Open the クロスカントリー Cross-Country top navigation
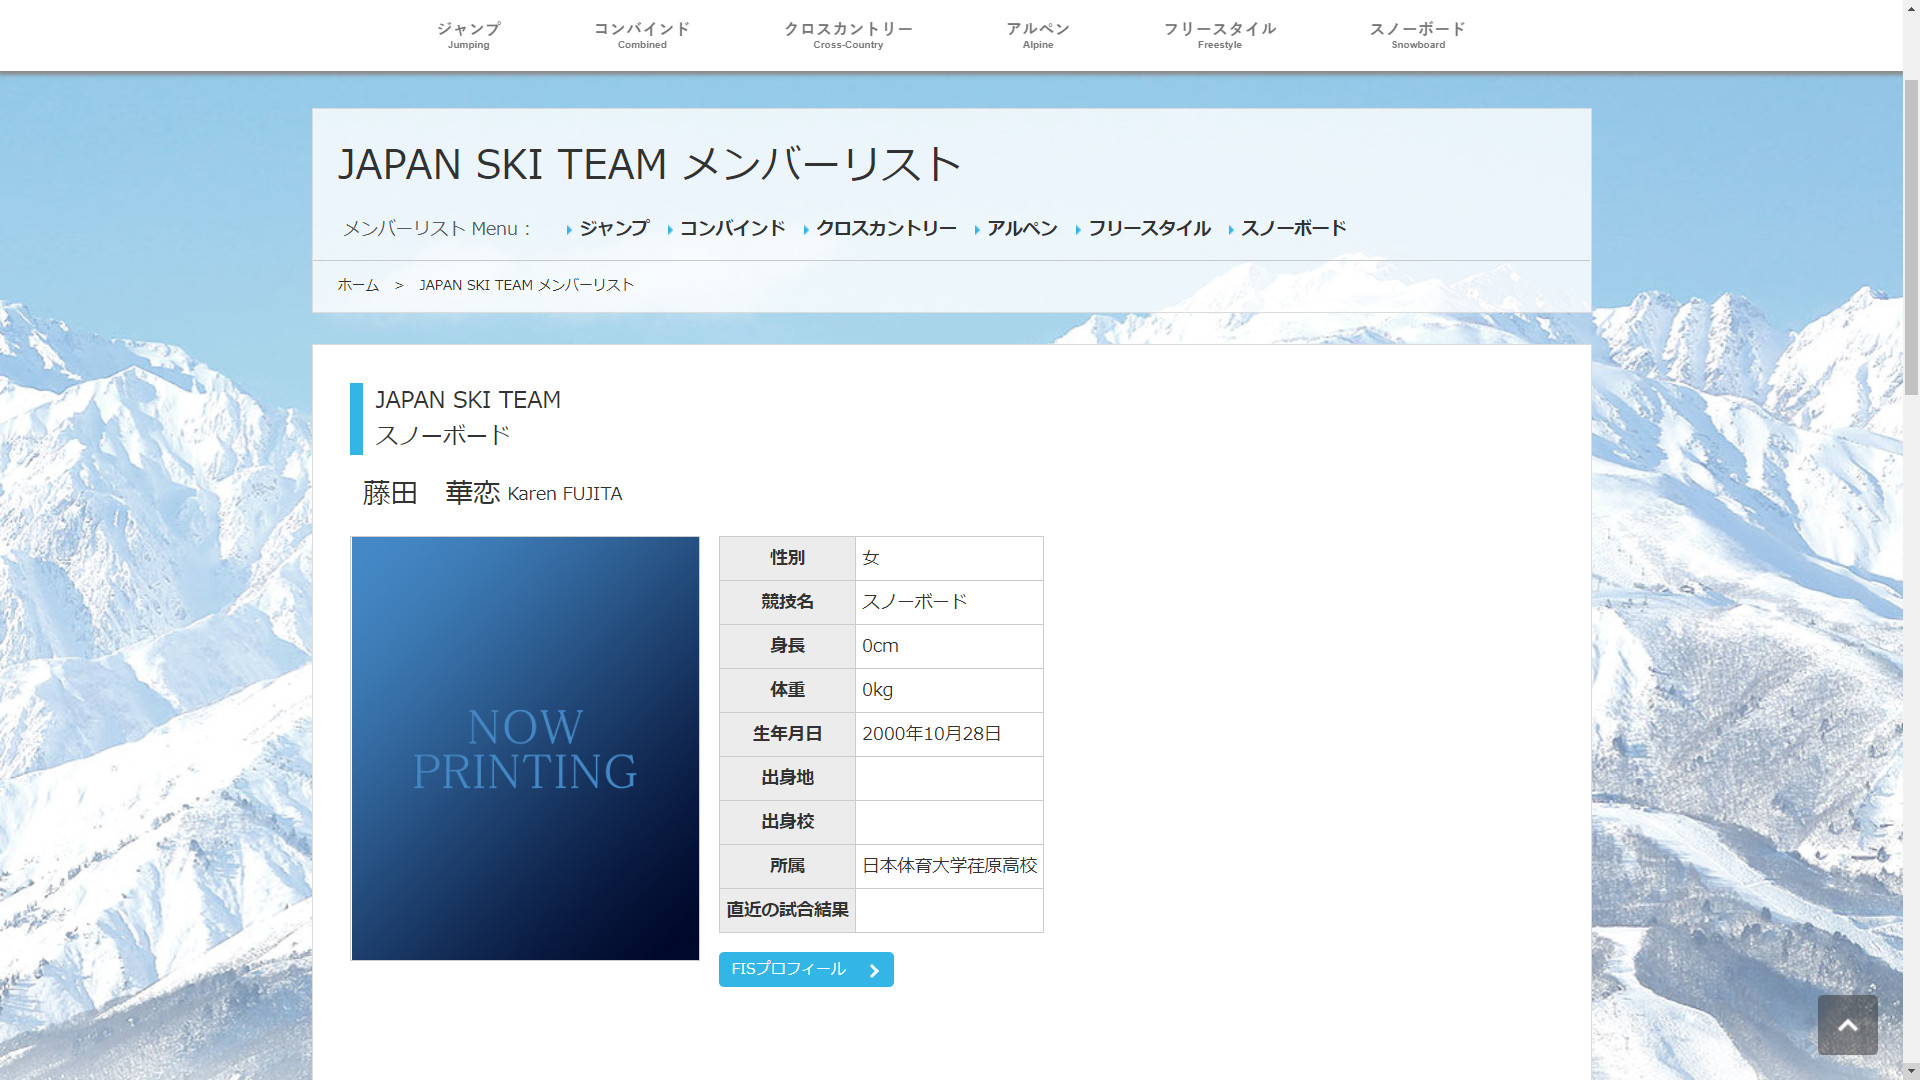 pyautogui.click(x=848, y=35)
